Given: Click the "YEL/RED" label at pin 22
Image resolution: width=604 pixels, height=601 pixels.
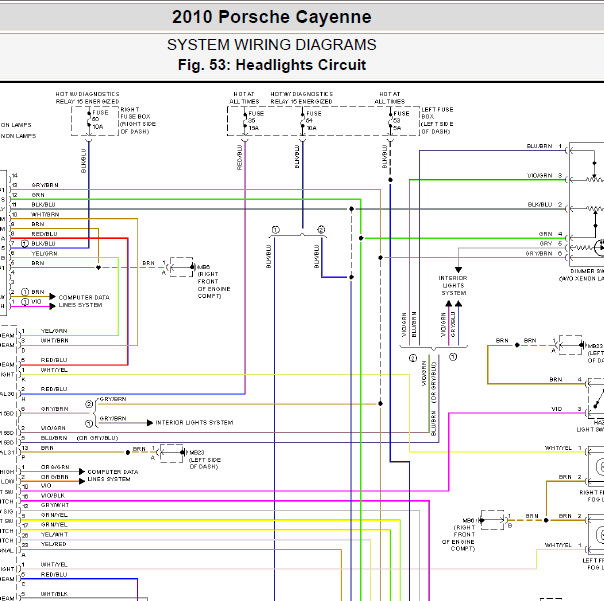Looking at the screenshot, I should coord(54,544).
